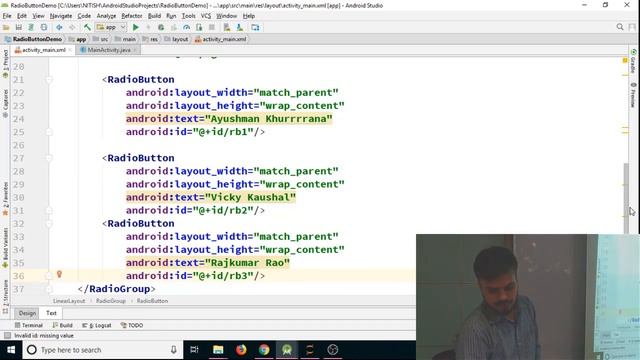Open the Project side panel
Viewport: 640px width, 360px height.
pos(5,64)
